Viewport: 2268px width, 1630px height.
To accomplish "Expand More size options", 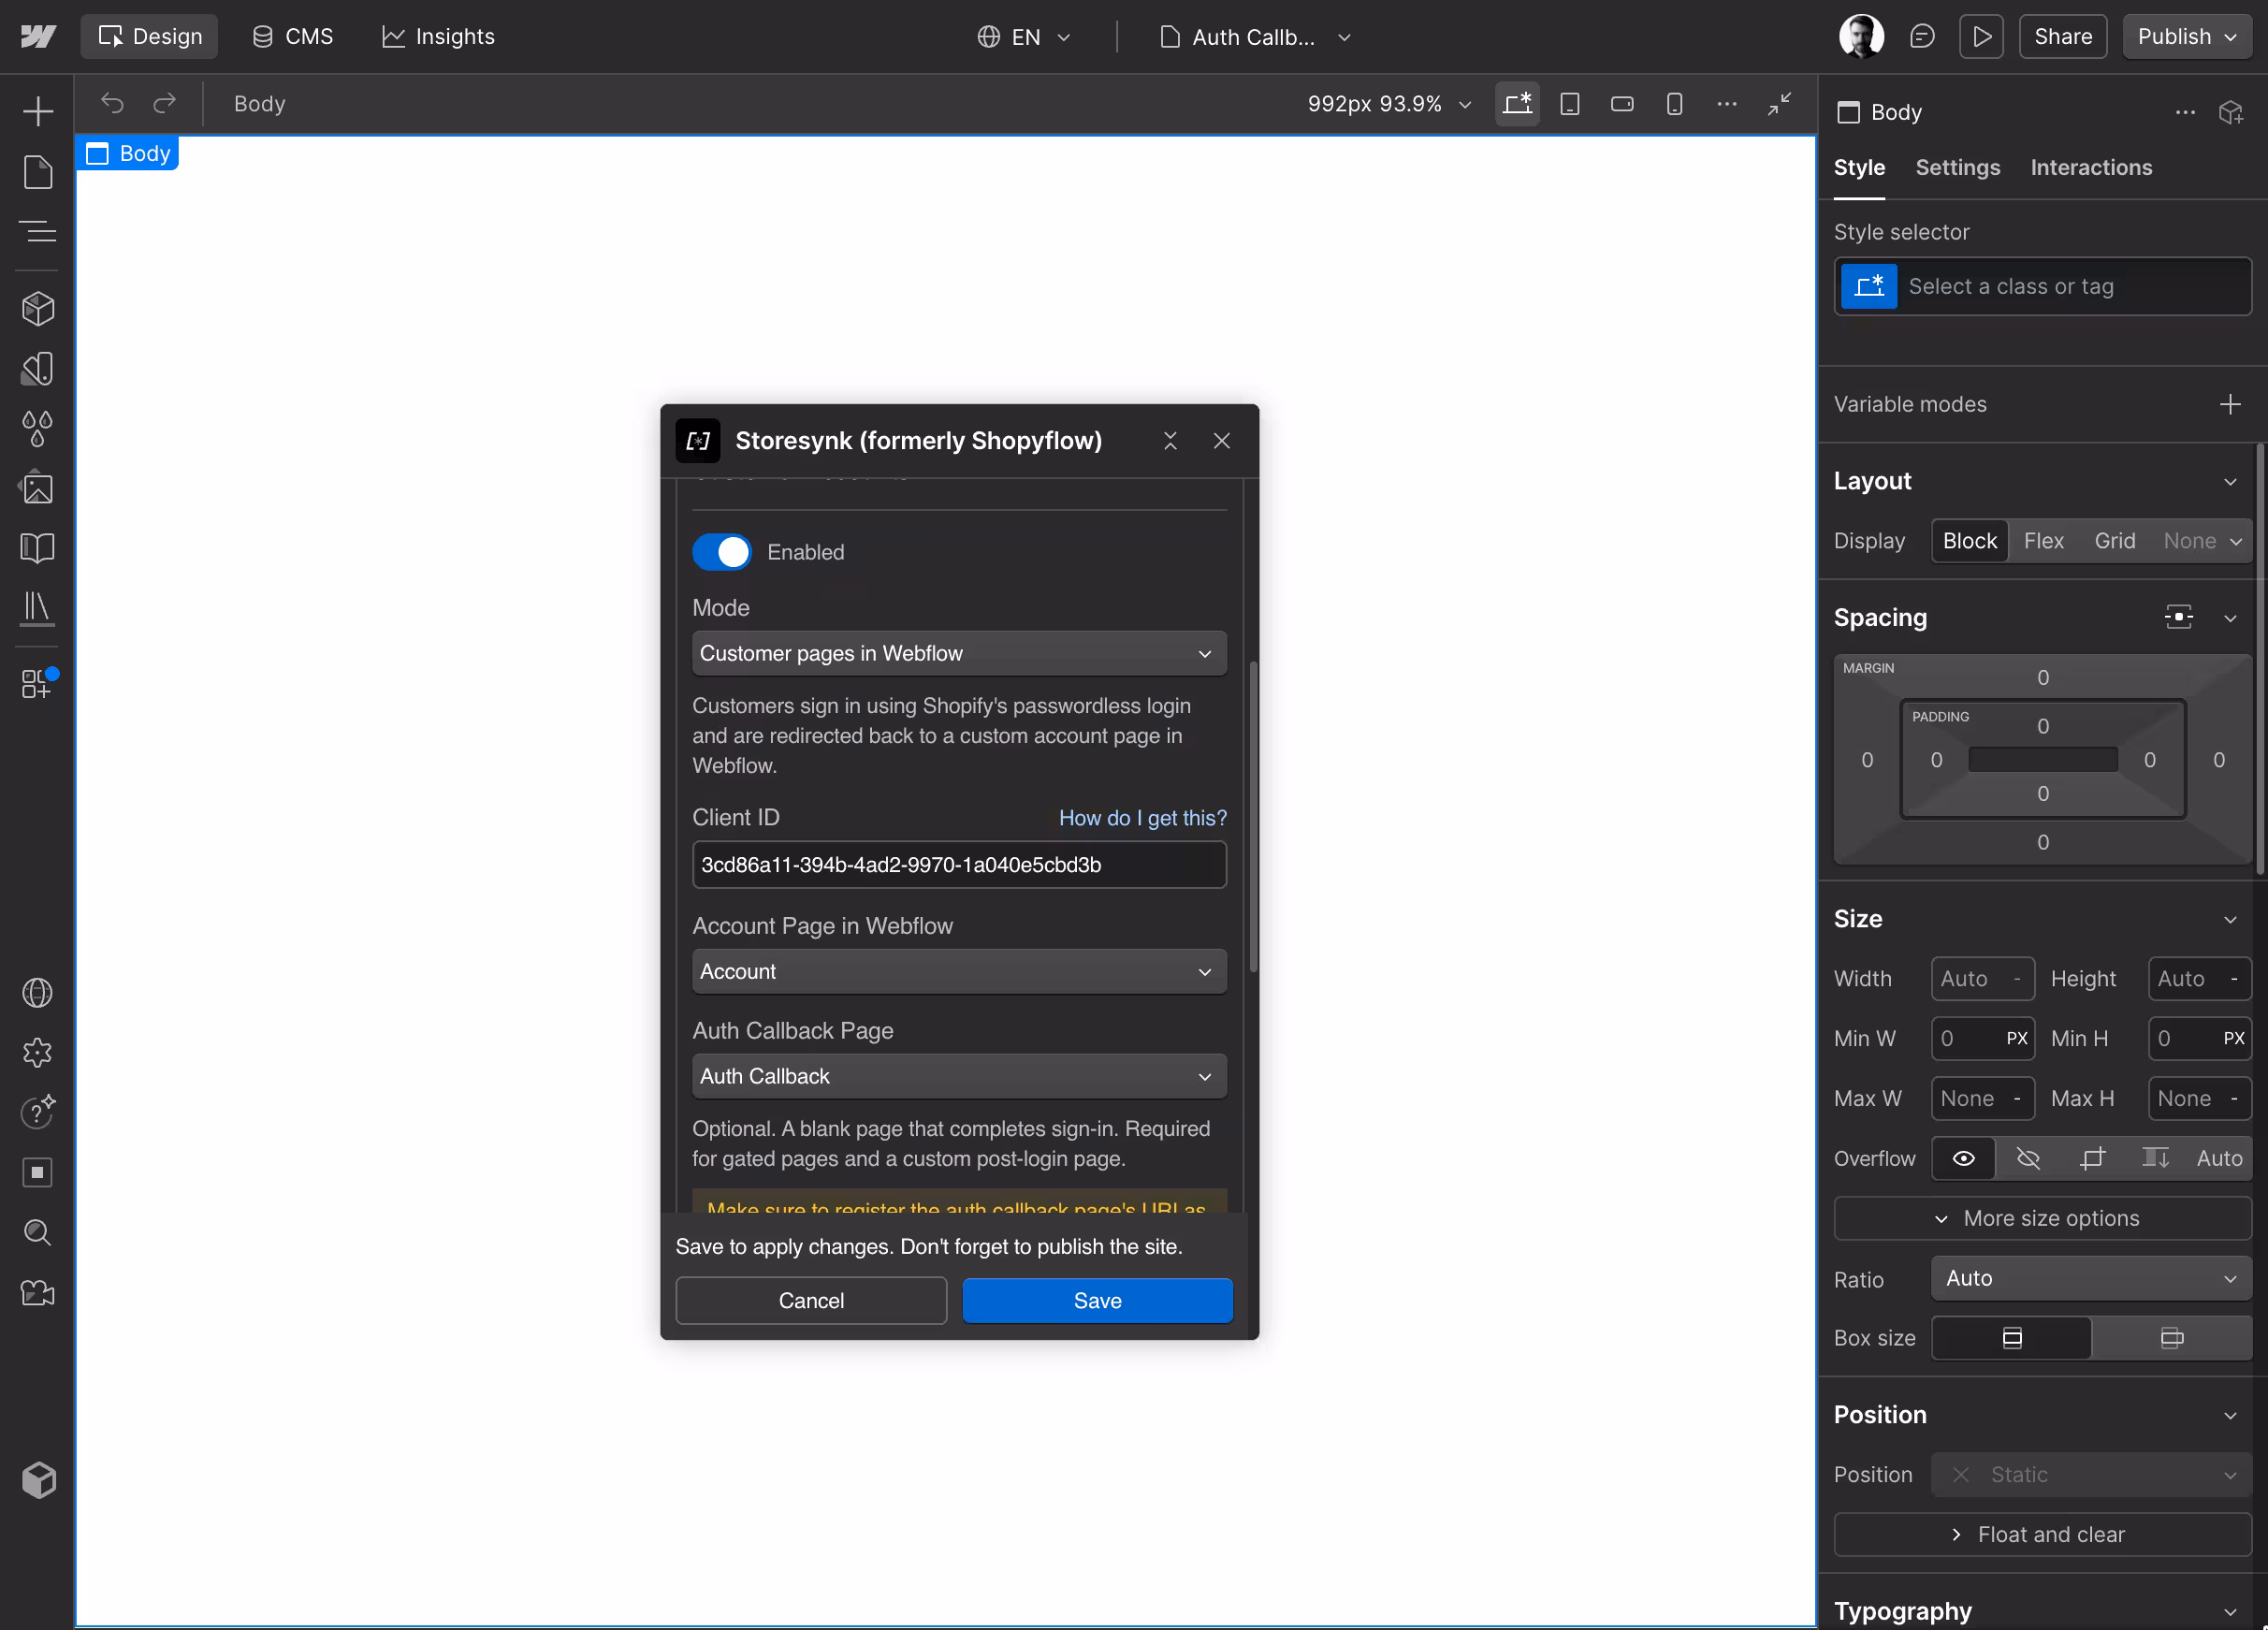I will (x=2042, y=1218).
